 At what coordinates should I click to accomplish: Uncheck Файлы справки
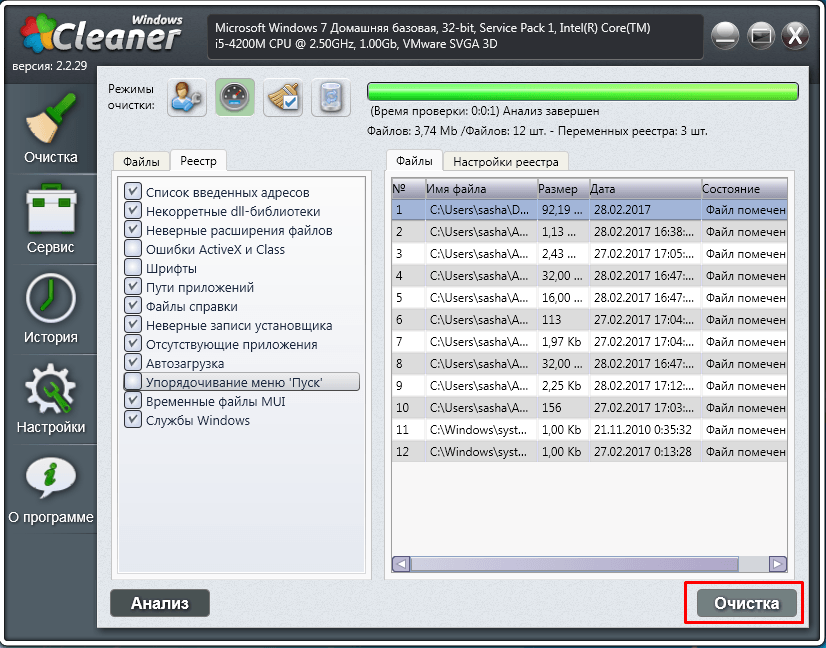[x=133, y=305]
